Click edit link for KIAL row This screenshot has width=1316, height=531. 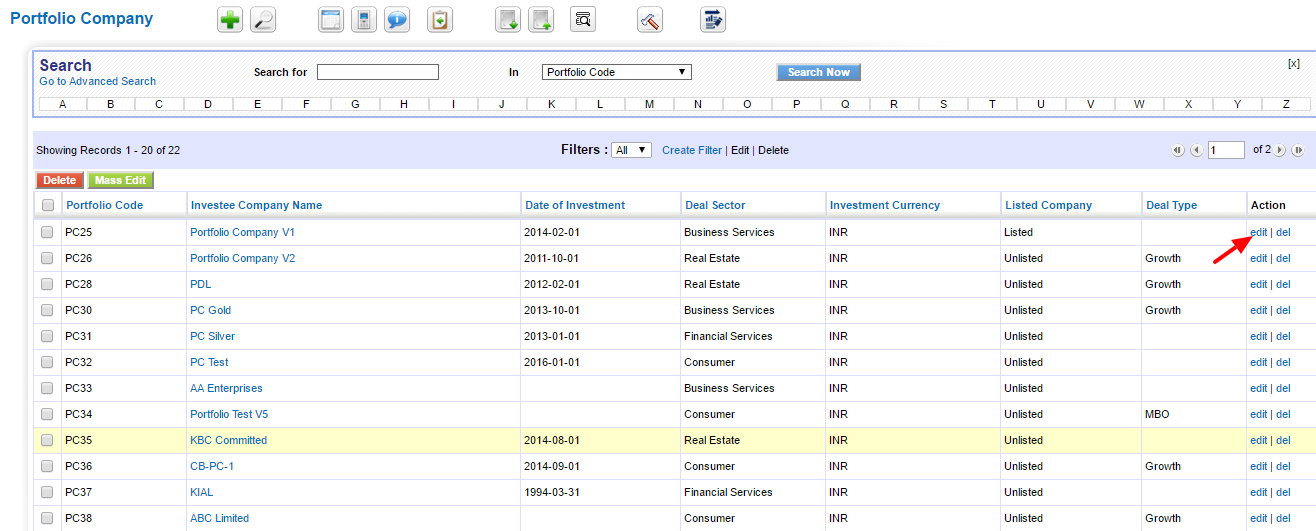1258,492
